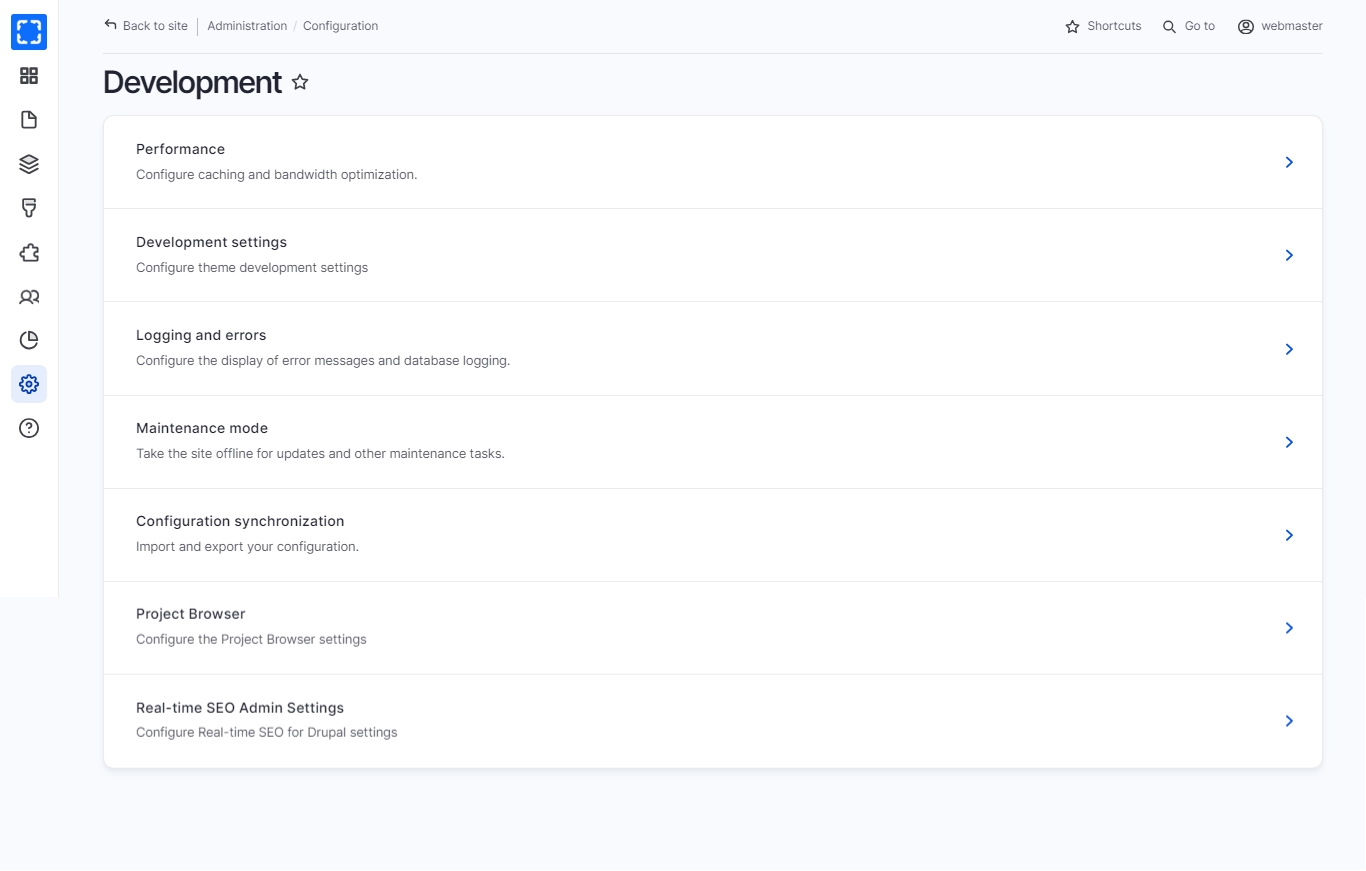
Task: Click the Drupal CMS logo icon
Action: click(x=29, y=32)
